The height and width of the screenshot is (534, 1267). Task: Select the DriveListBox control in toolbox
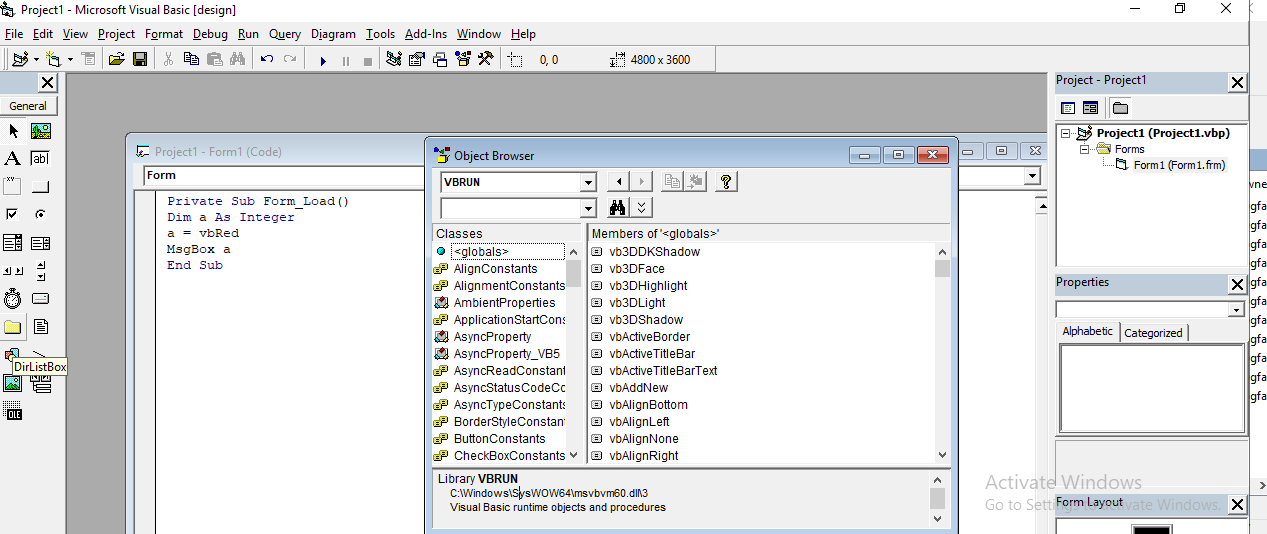(41, 299)
